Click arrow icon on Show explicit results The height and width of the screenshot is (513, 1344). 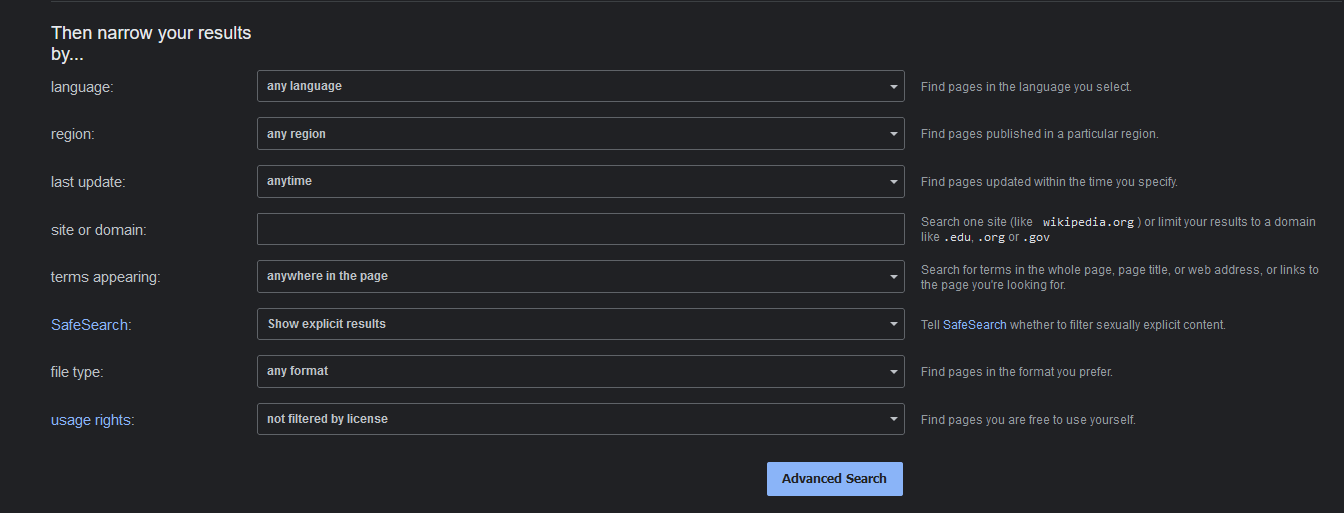[894, 324]
